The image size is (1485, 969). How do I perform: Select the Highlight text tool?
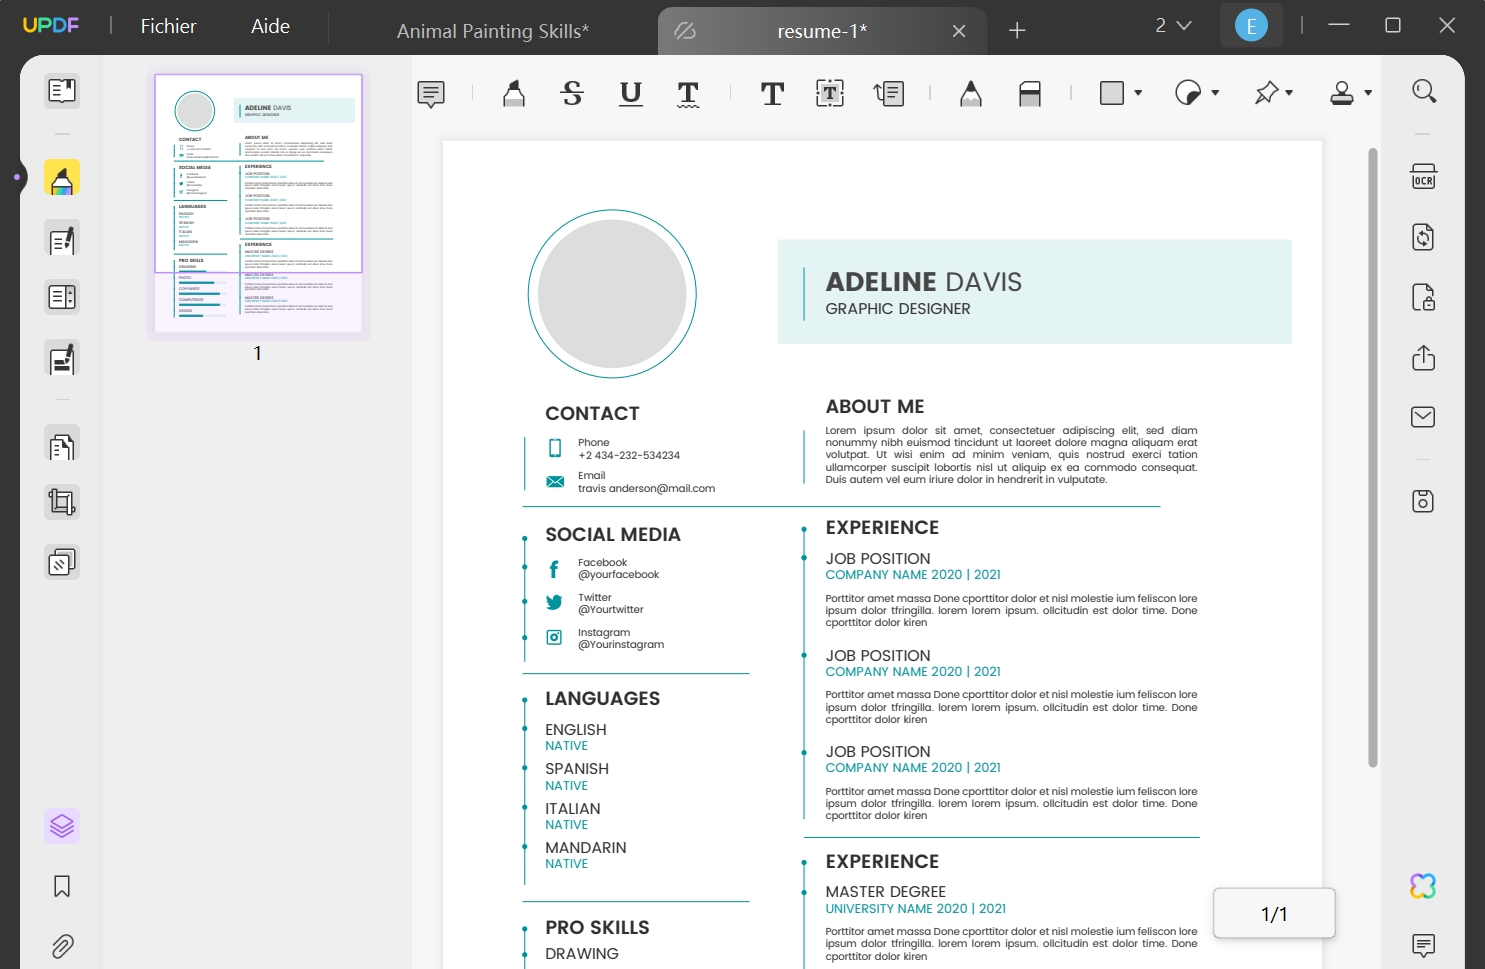(x=514, y=94)
